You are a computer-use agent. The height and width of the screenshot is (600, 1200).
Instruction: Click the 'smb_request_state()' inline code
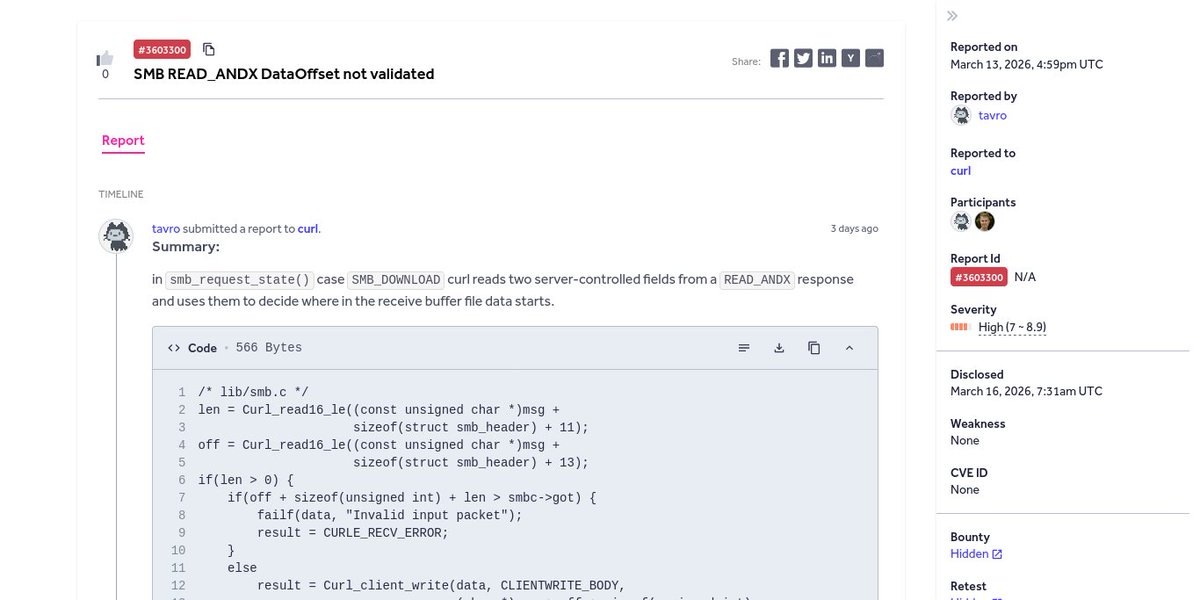pos(240,280)
